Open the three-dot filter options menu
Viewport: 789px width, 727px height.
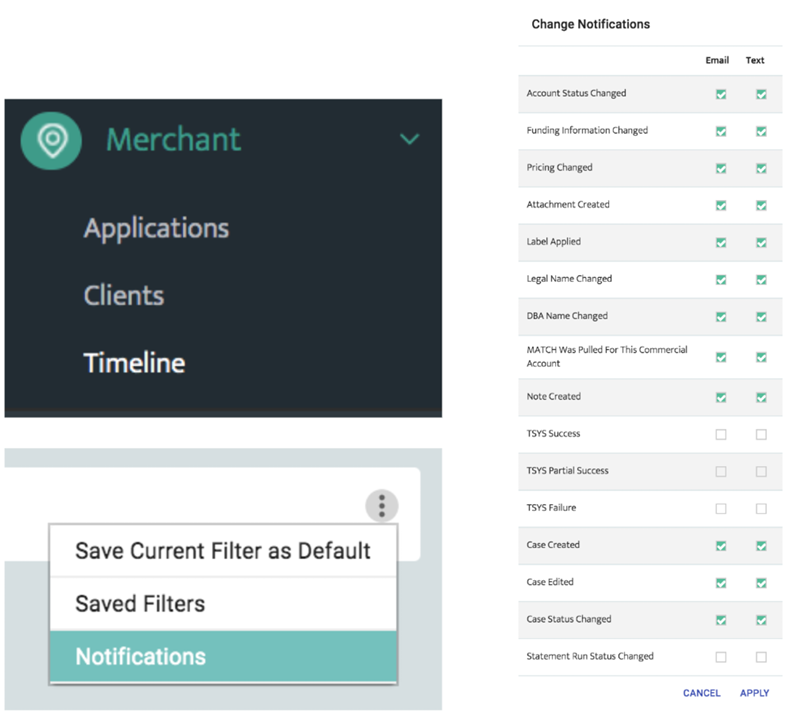tap(382, 506)
